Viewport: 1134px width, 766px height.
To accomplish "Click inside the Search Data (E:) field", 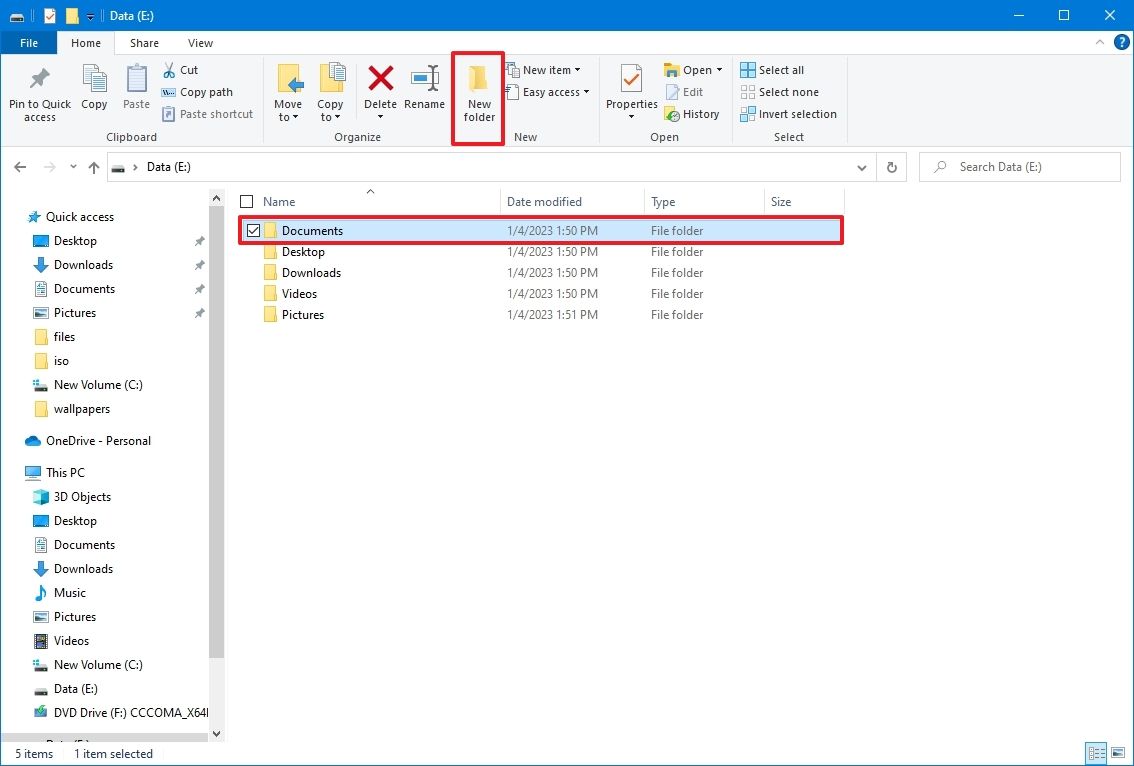I will pyautogui.click(x=1020, y=166).
